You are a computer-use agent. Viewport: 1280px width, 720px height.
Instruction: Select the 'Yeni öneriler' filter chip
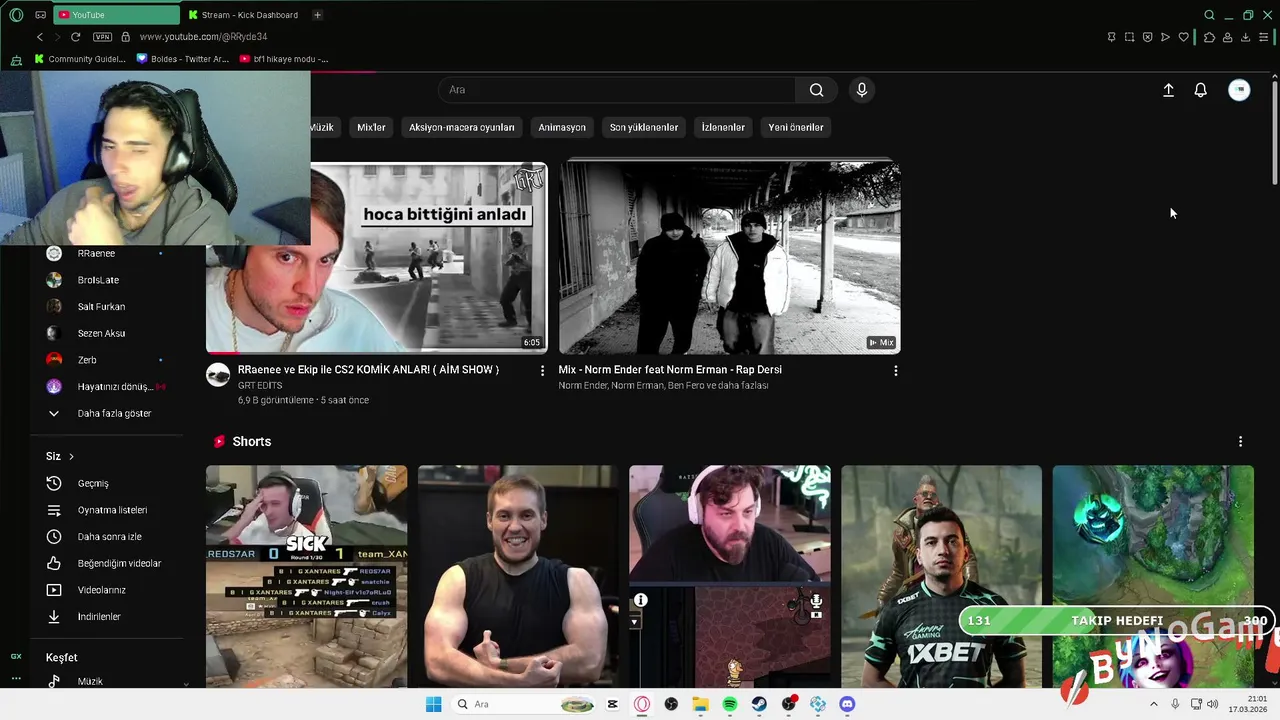click(796, 127)
